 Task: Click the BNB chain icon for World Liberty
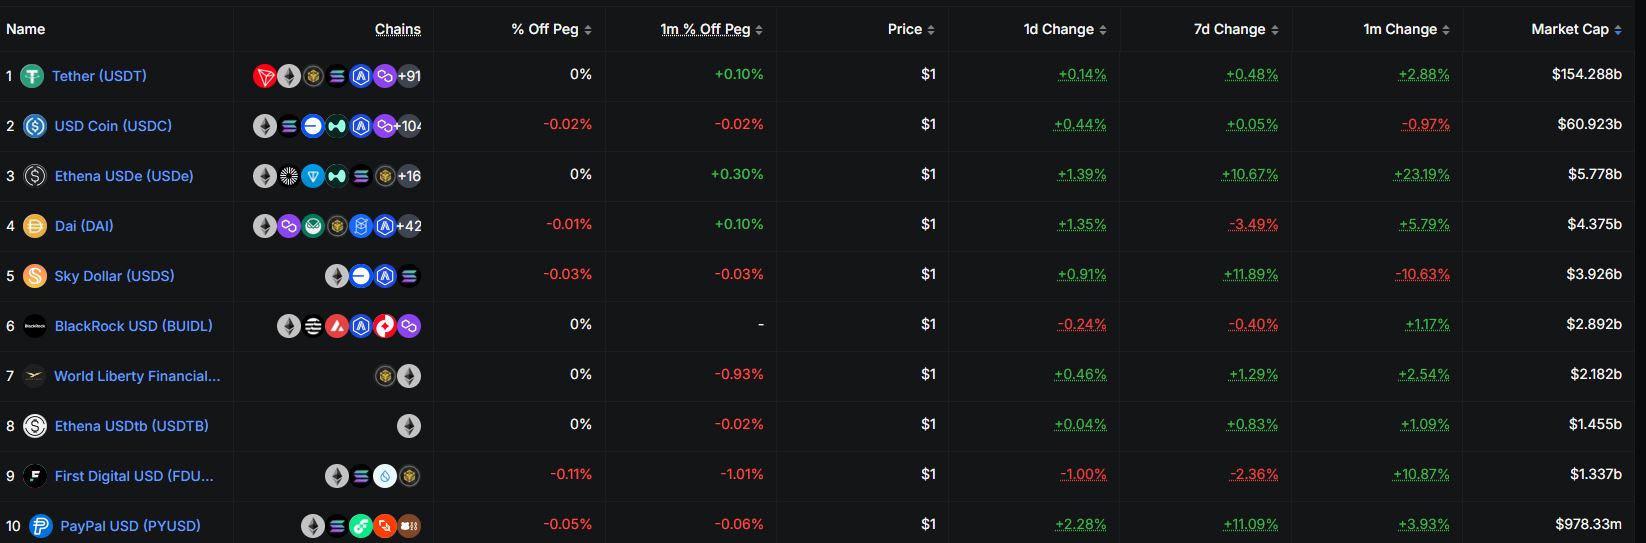coord(385,376)
